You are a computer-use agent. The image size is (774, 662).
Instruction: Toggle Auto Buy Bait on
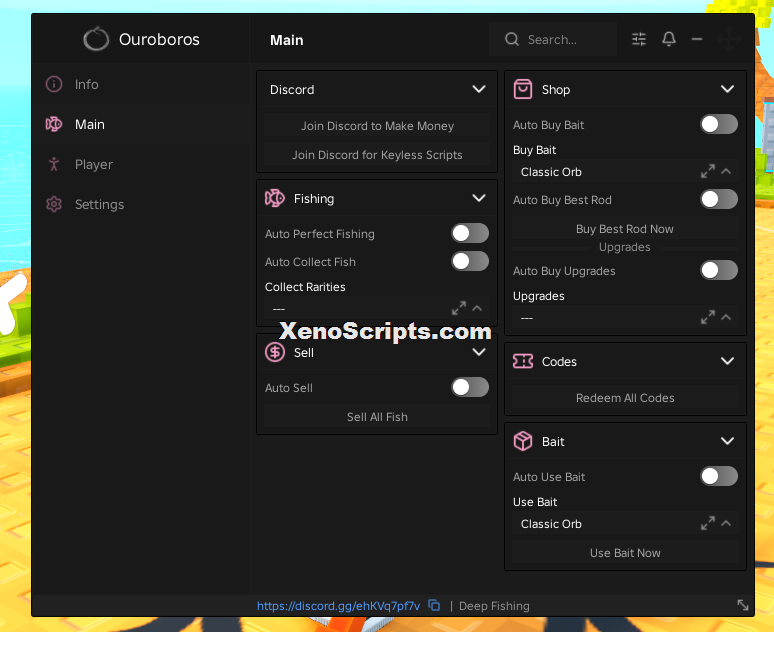pyautogui.click(x=719, y=124)
